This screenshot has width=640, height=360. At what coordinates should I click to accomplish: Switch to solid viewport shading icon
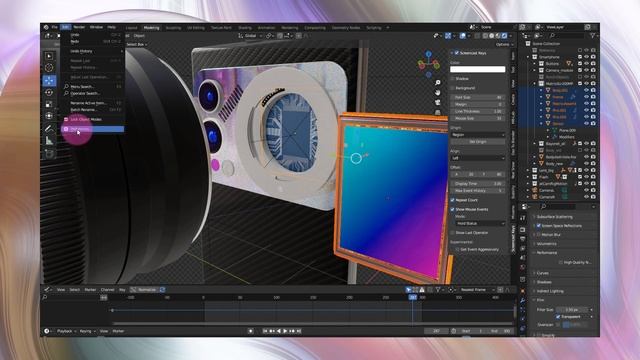[x=491, y=36]
